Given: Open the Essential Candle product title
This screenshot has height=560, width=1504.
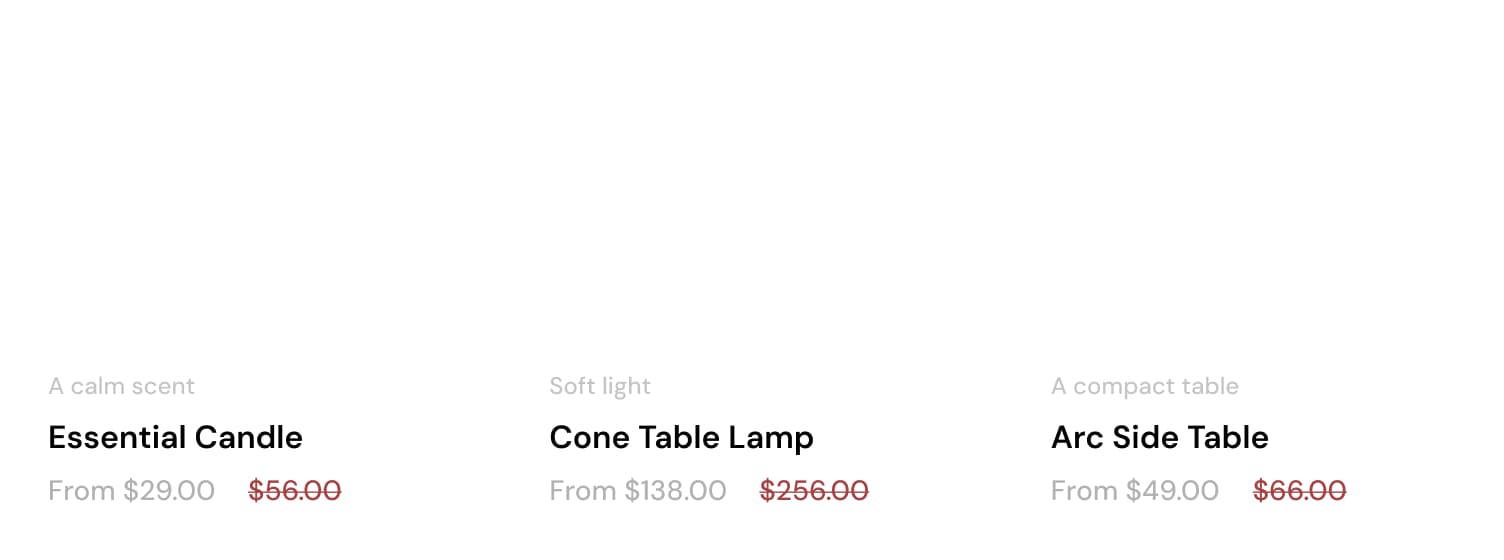Looking at the screenshot, I should pos(175,437).
